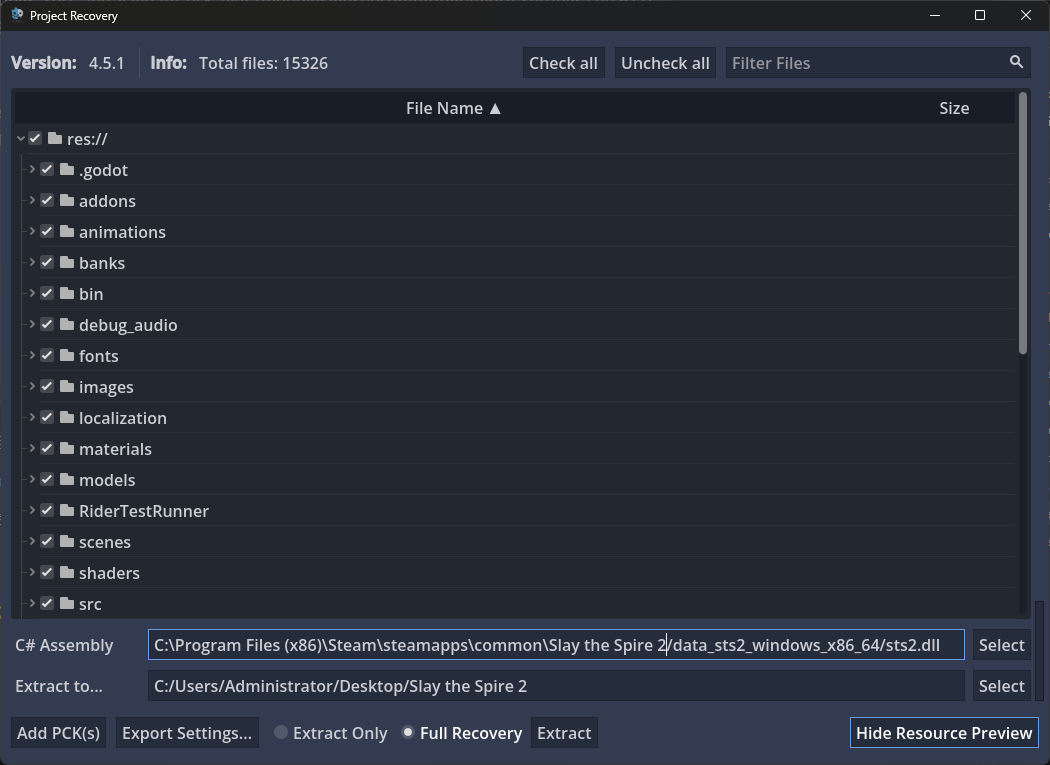Click the Extract to path field

(555, 686)
